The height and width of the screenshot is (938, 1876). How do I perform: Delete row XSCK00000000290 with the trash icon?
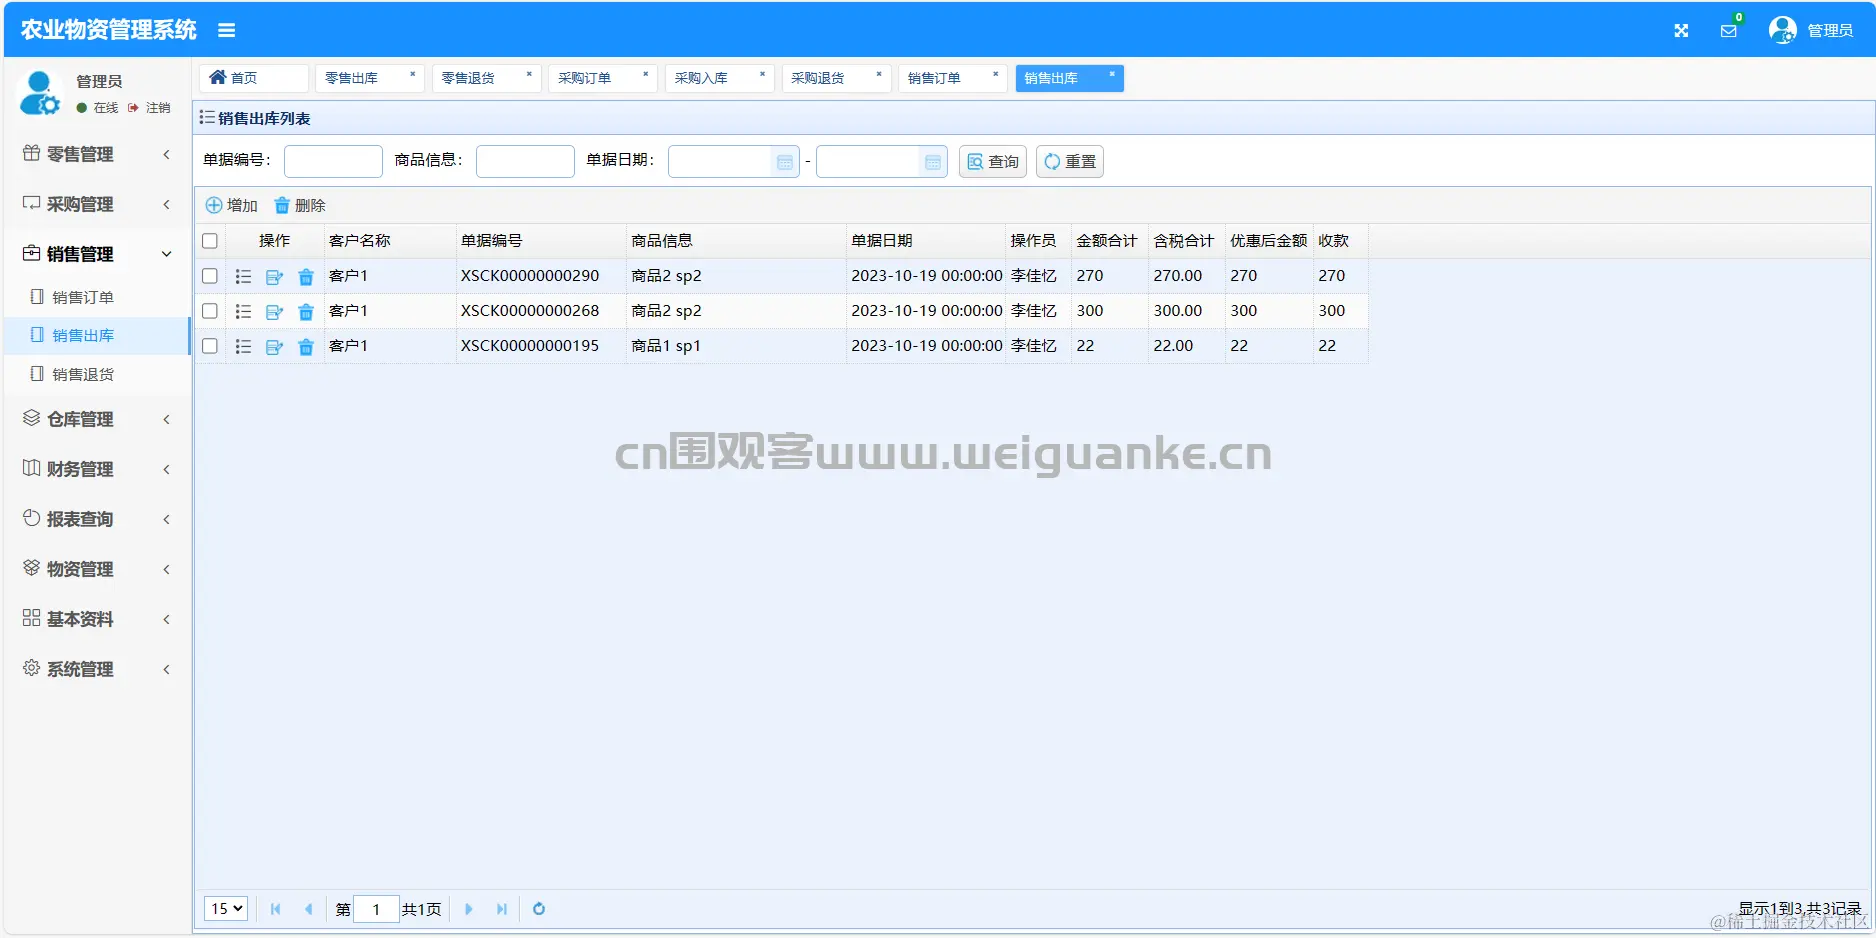point(306,277)
